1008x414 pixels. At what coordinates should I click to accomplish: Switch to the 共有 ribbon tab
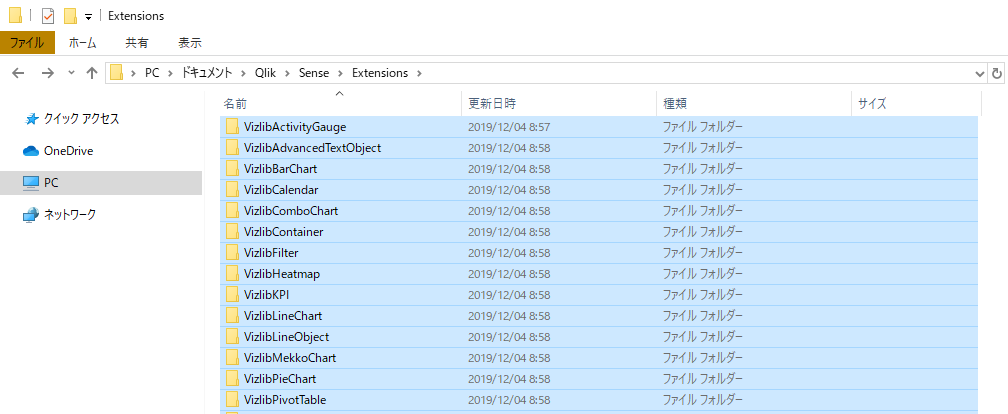tap(136, 43)
